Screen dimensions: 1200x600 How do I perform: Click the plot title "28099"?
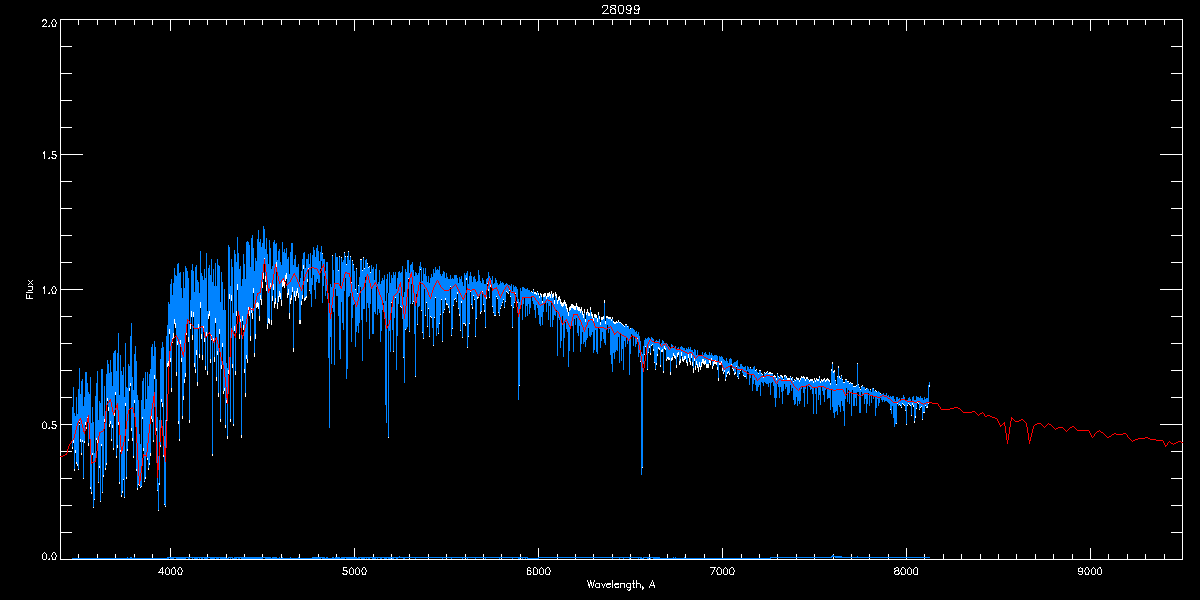click(x=621, y=9)
